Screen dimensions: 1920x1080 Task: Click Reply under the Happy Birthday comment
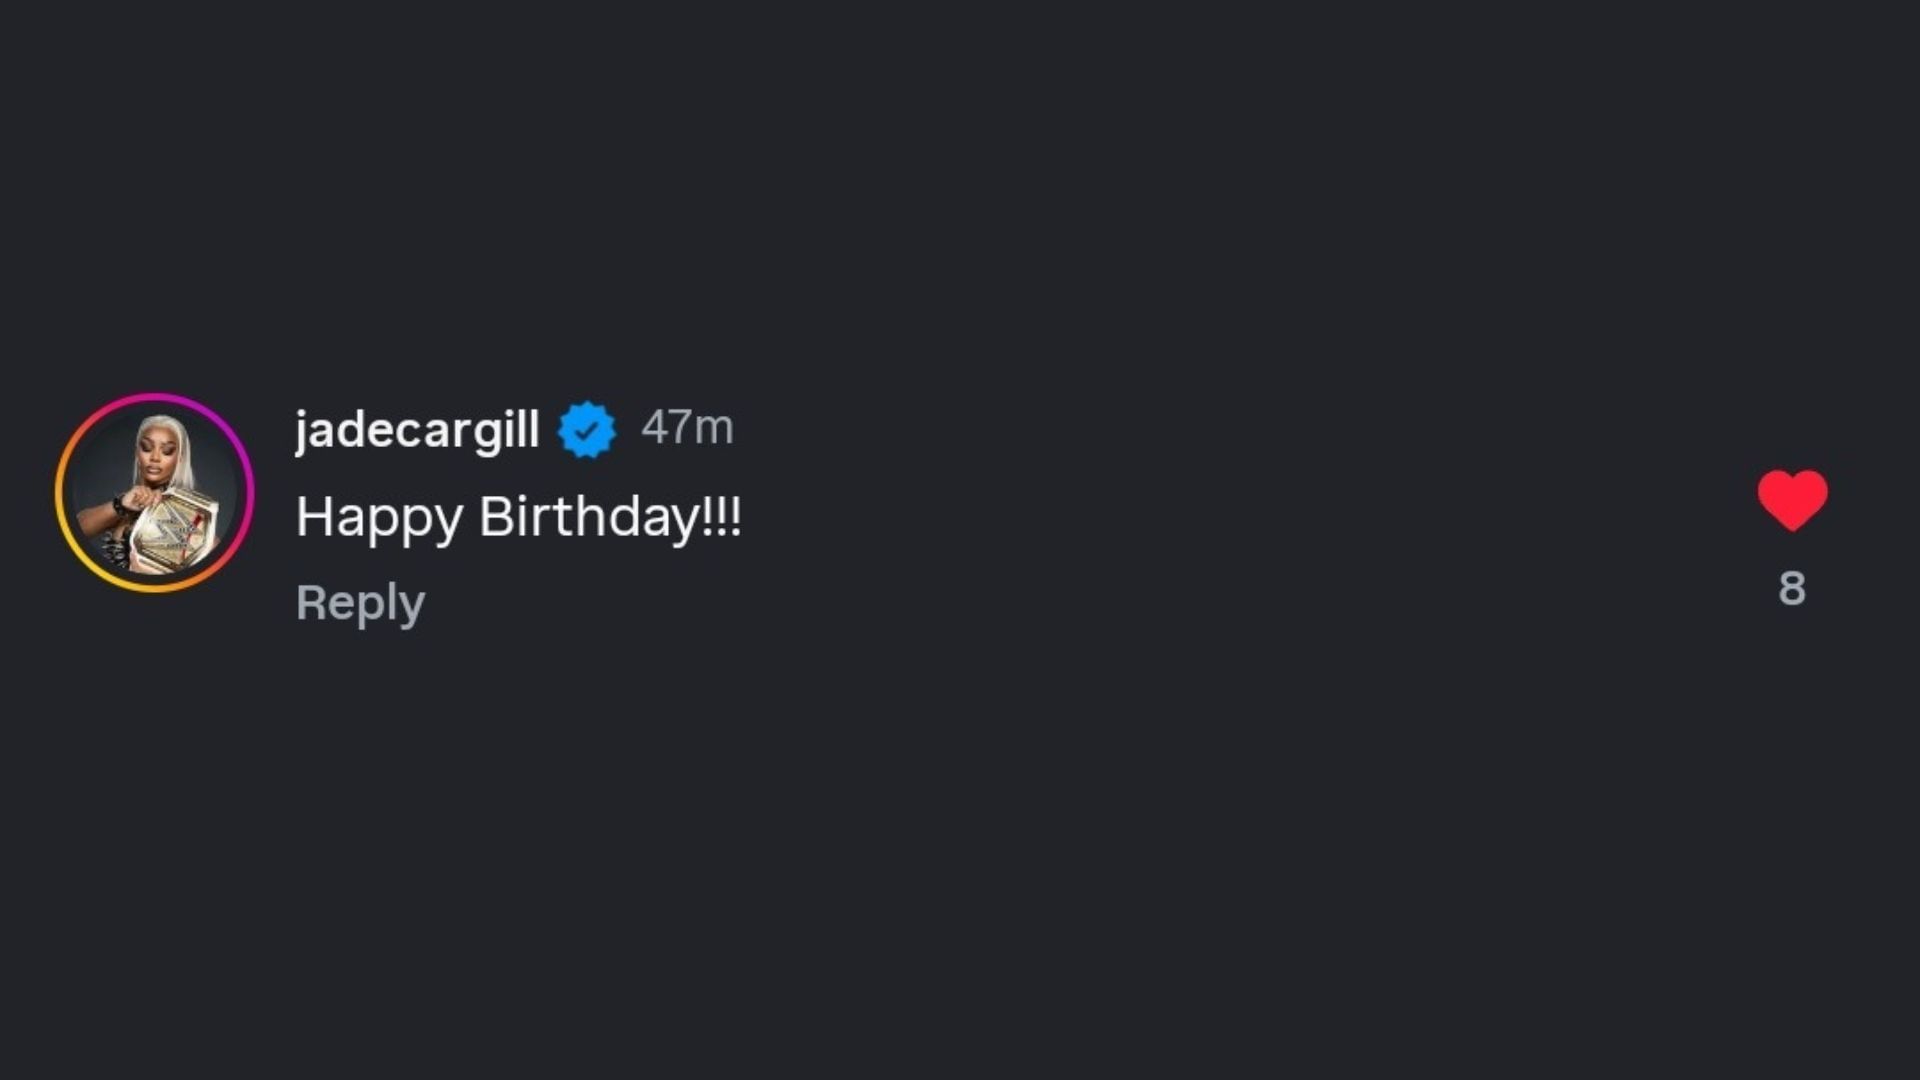(359, 600)
